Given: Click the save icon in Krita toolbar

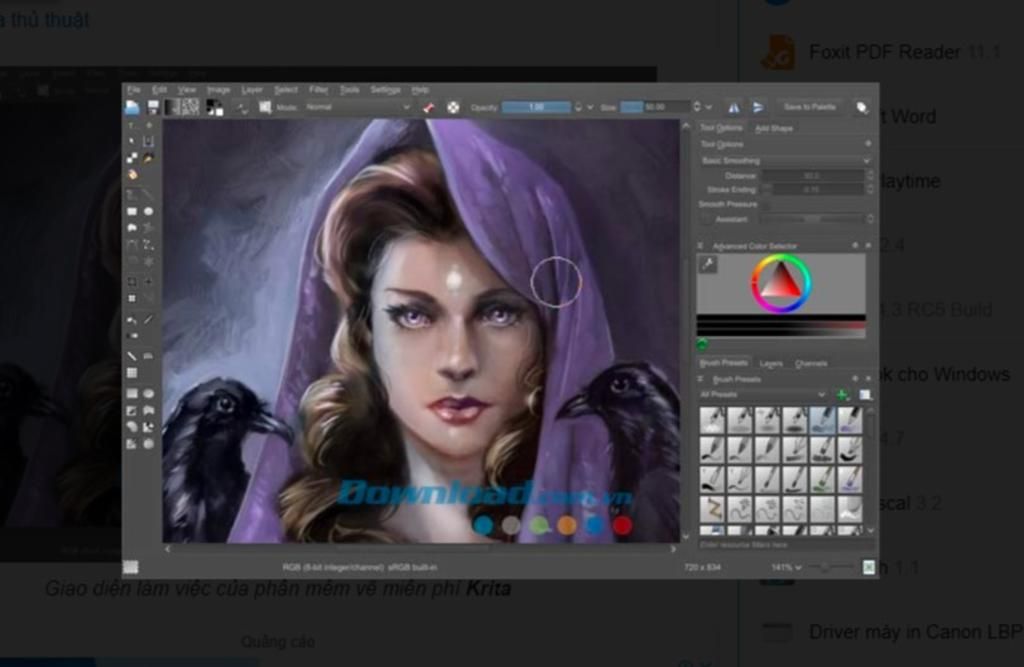Looking at the screenshot, I should (153, 107).
